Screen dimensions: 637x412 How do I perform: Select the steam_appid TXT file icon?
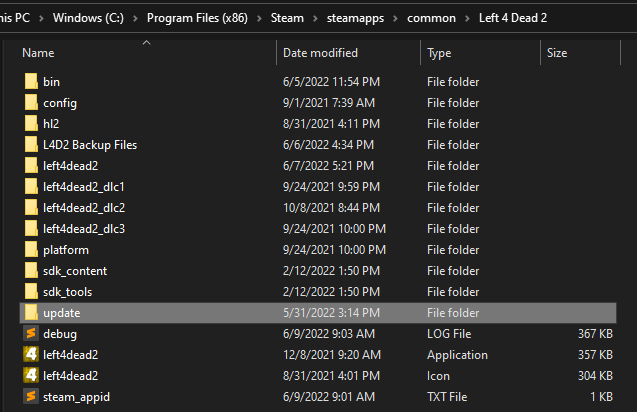pos(30,397)
